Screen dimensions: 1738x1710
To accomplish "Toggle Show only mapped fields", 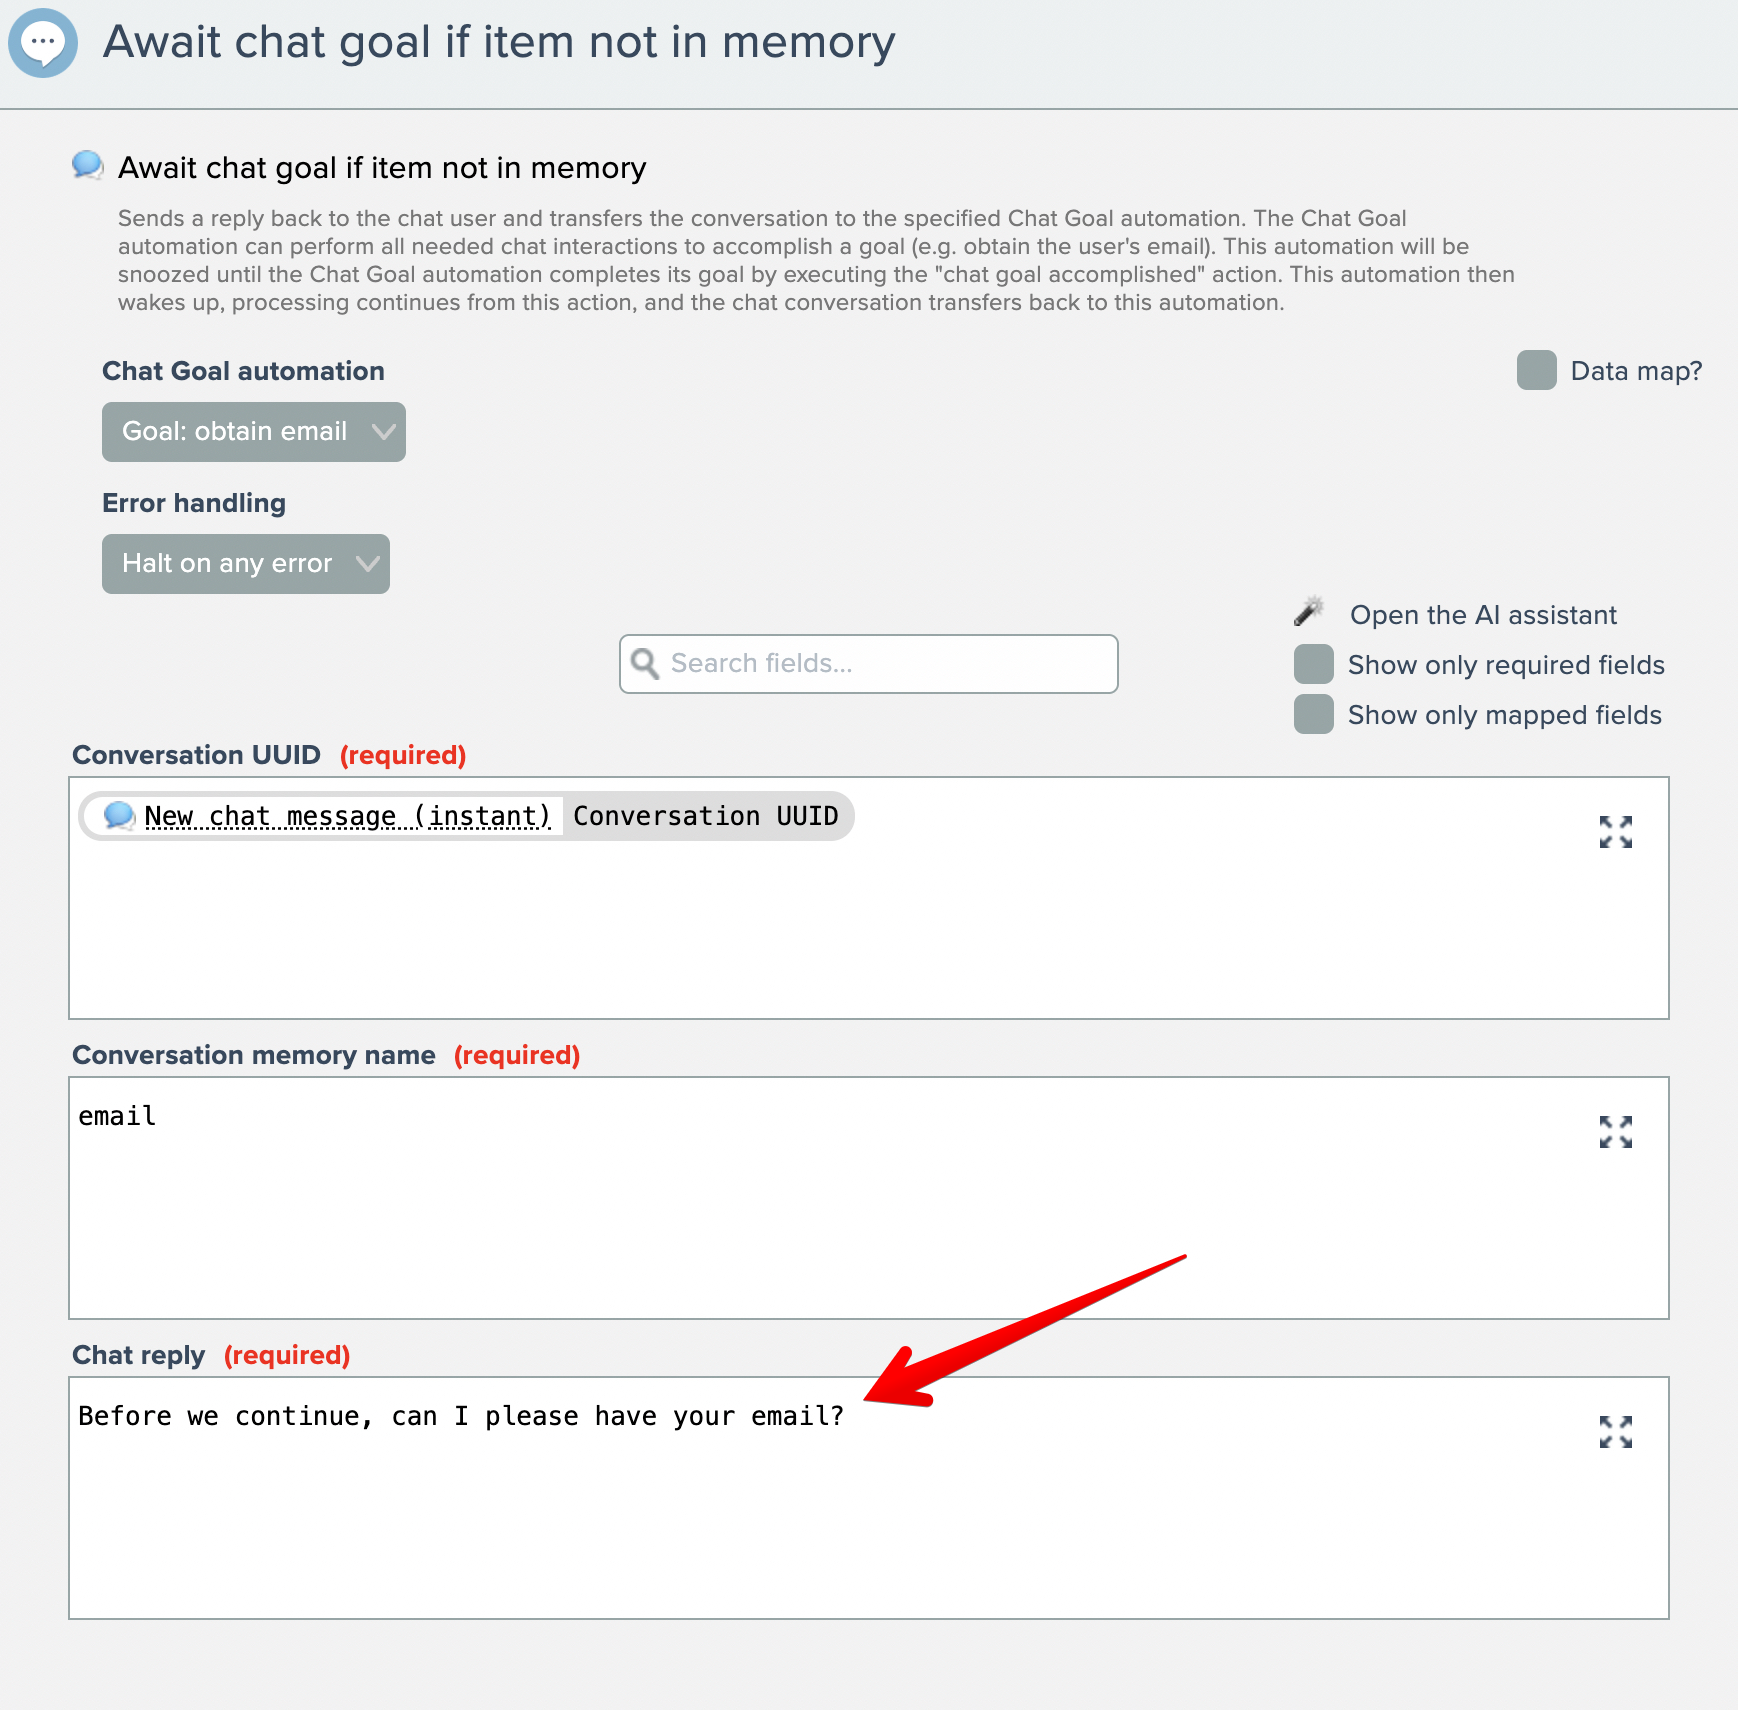I will pos(1314,714).
